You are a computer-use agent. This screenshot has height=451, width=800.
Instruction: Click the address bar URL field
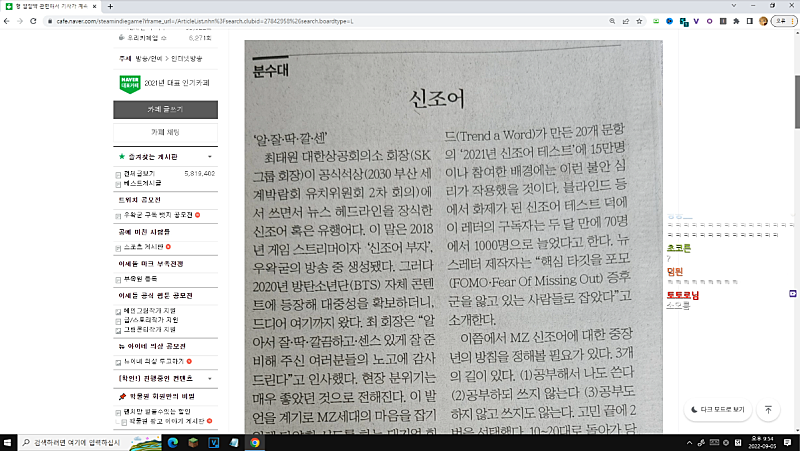[327, 21]
